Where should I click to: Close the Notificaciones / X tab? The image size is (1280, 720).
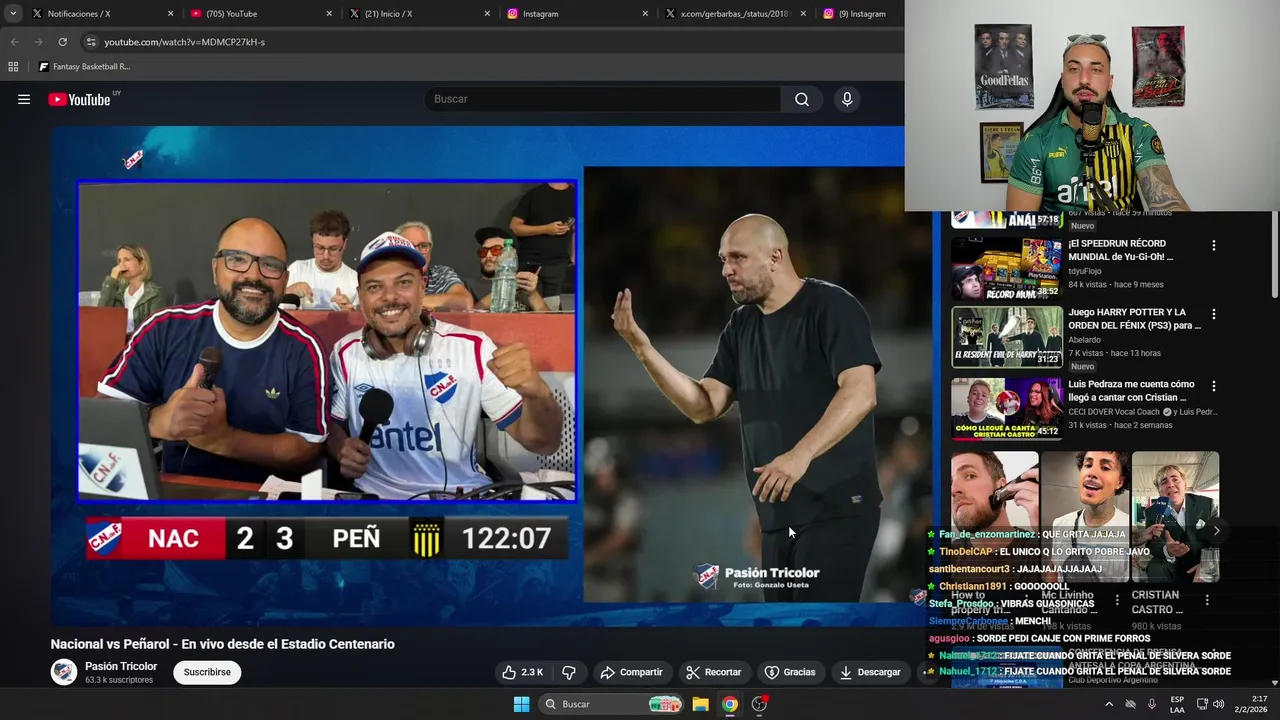coord(170,14)
